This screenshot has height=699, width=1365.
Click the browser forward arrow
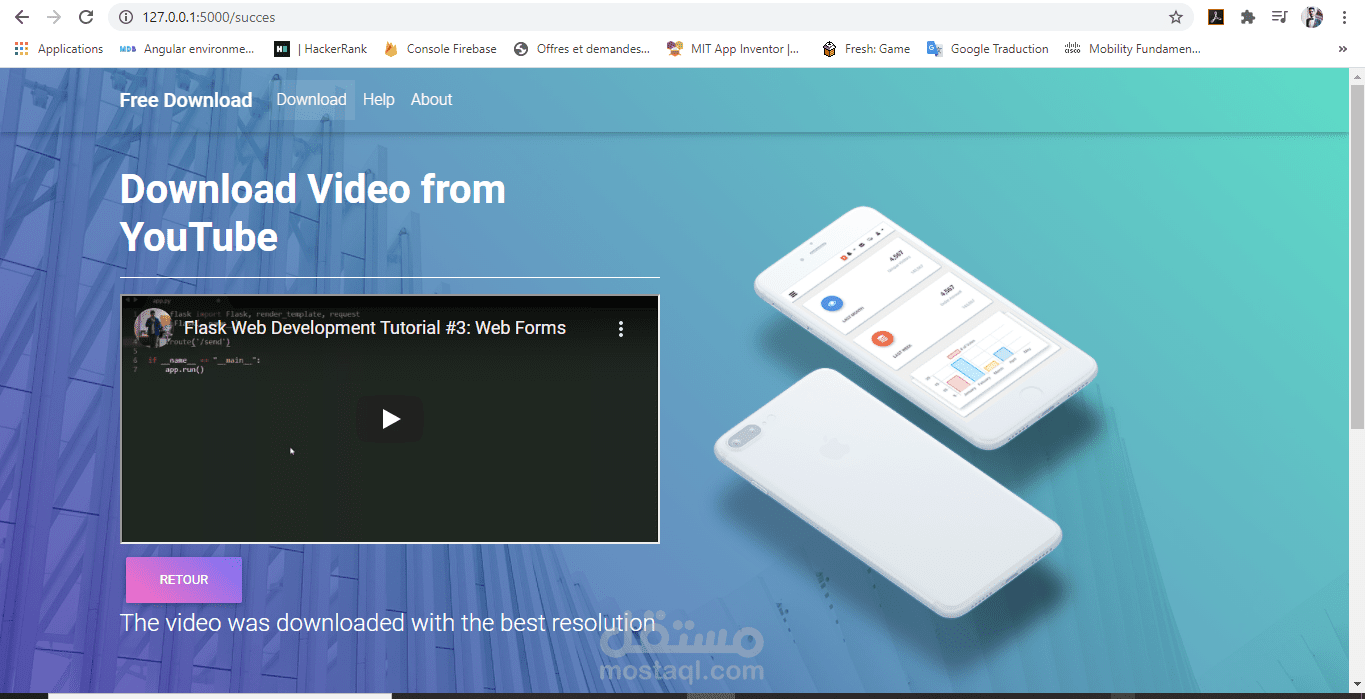click(x=54, y=17)
